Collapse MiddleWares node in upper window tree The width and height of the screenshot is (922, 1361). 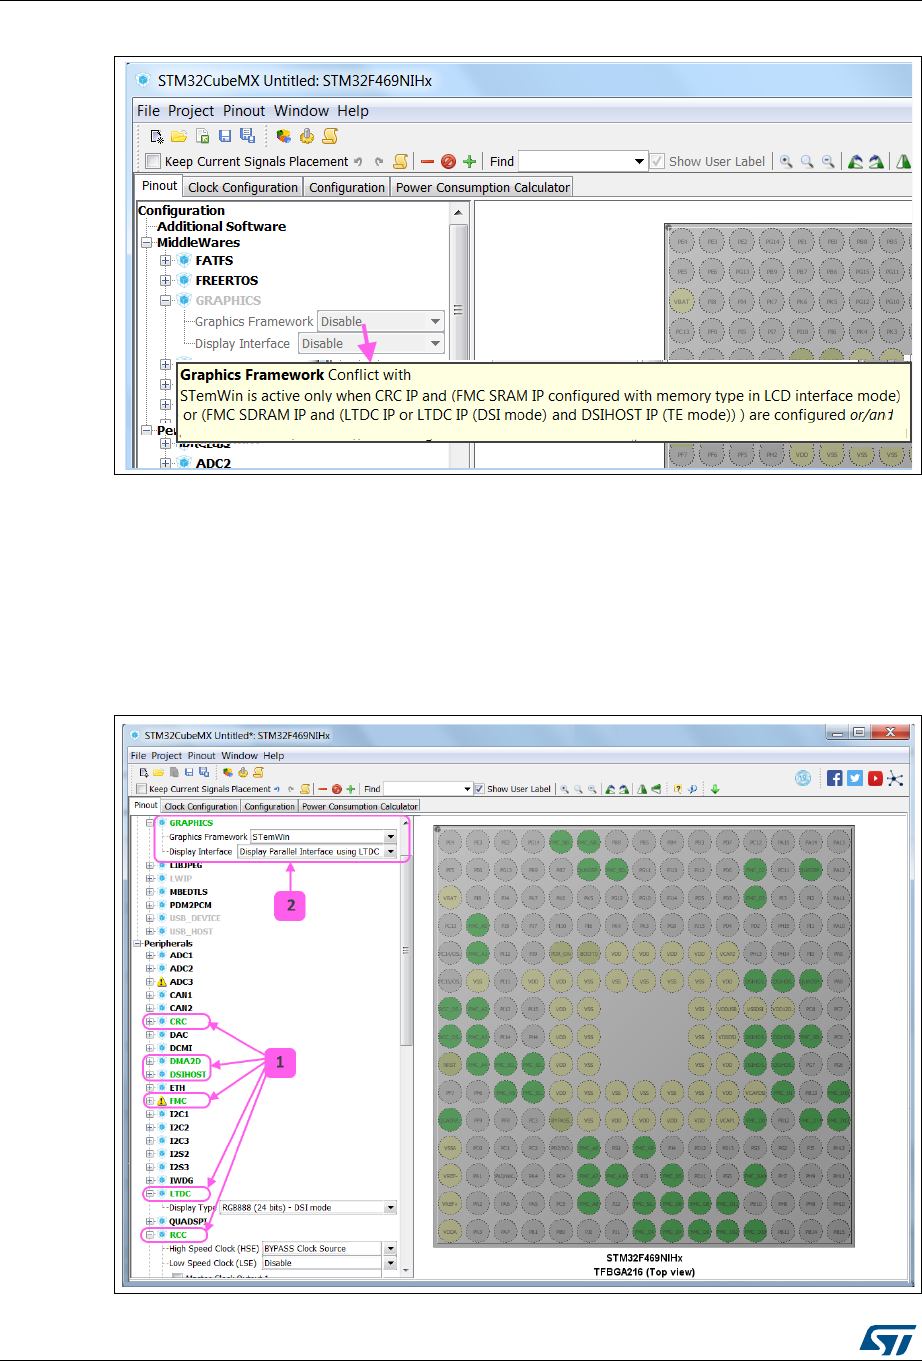coord(147,243)
